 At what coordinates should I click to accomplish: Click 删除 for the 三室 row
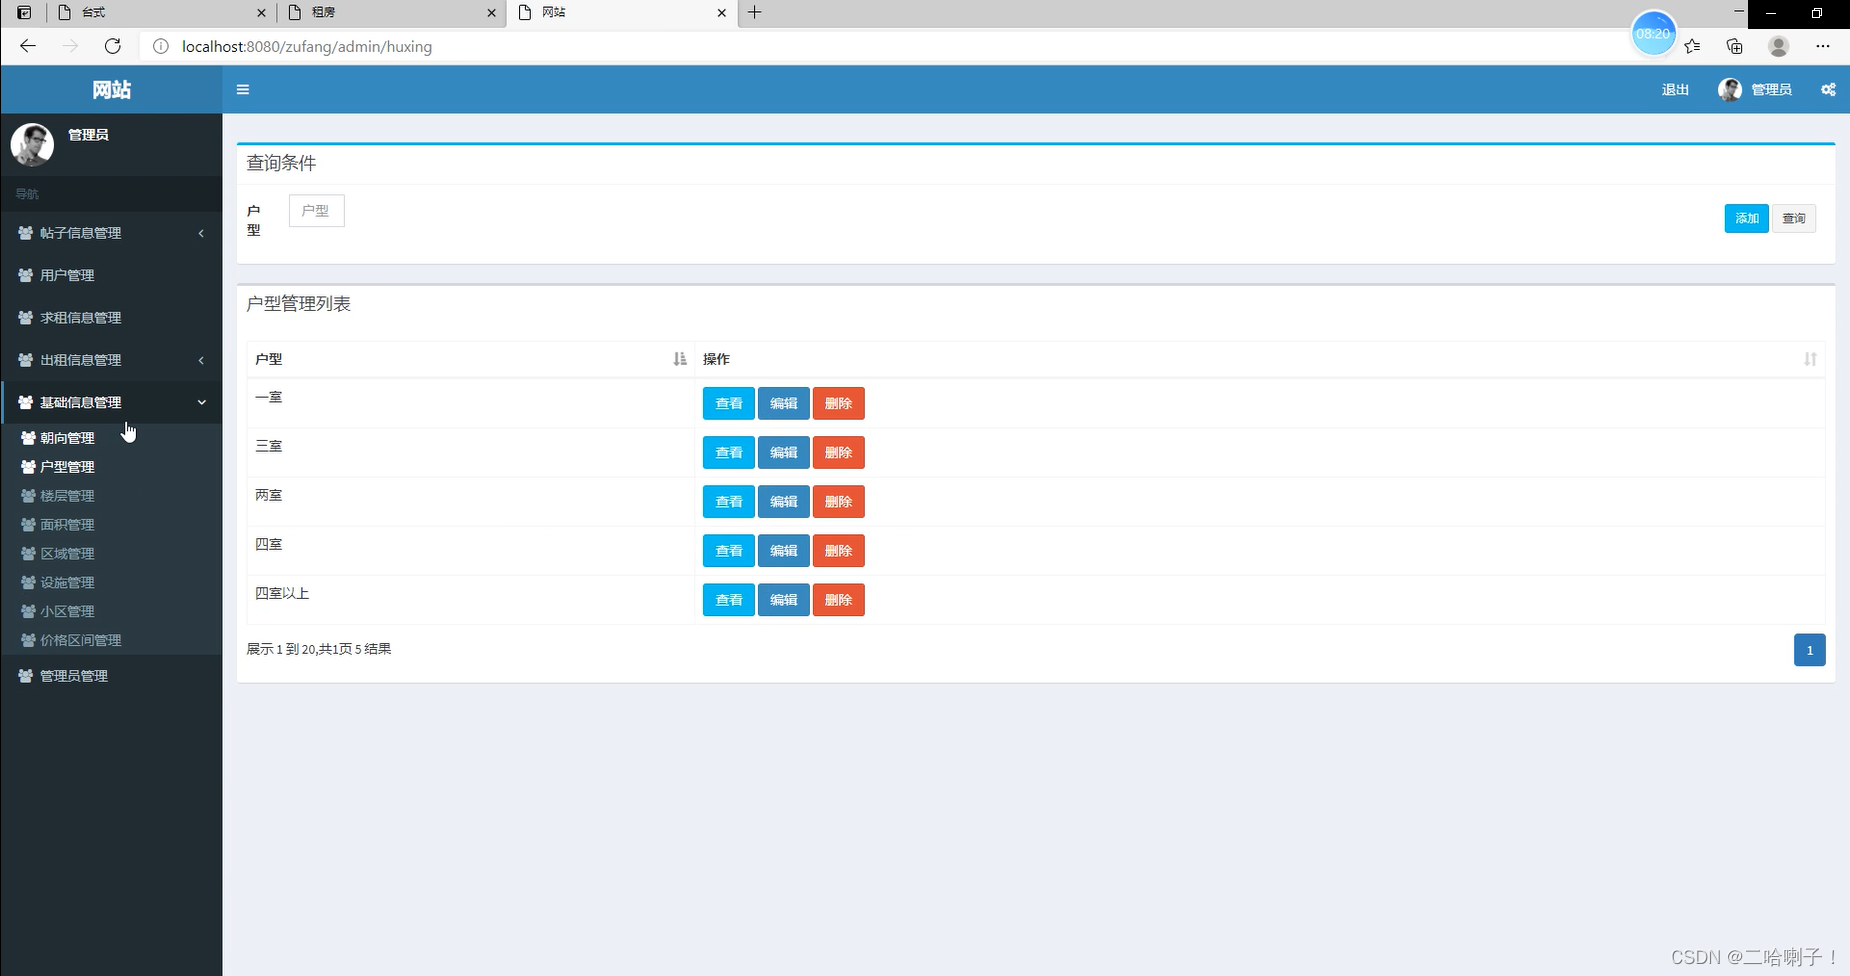(839, 453)
